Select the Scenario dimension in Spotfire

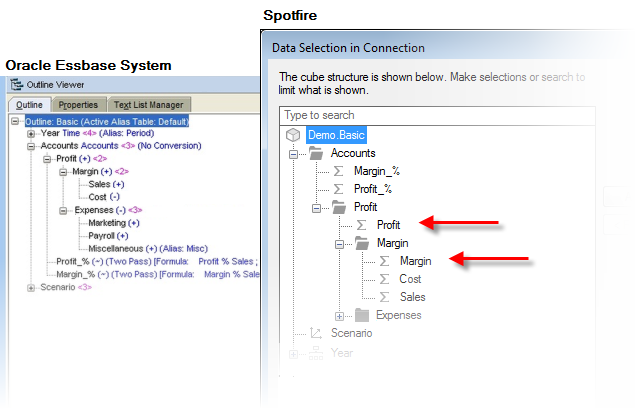tap(351, 333)
